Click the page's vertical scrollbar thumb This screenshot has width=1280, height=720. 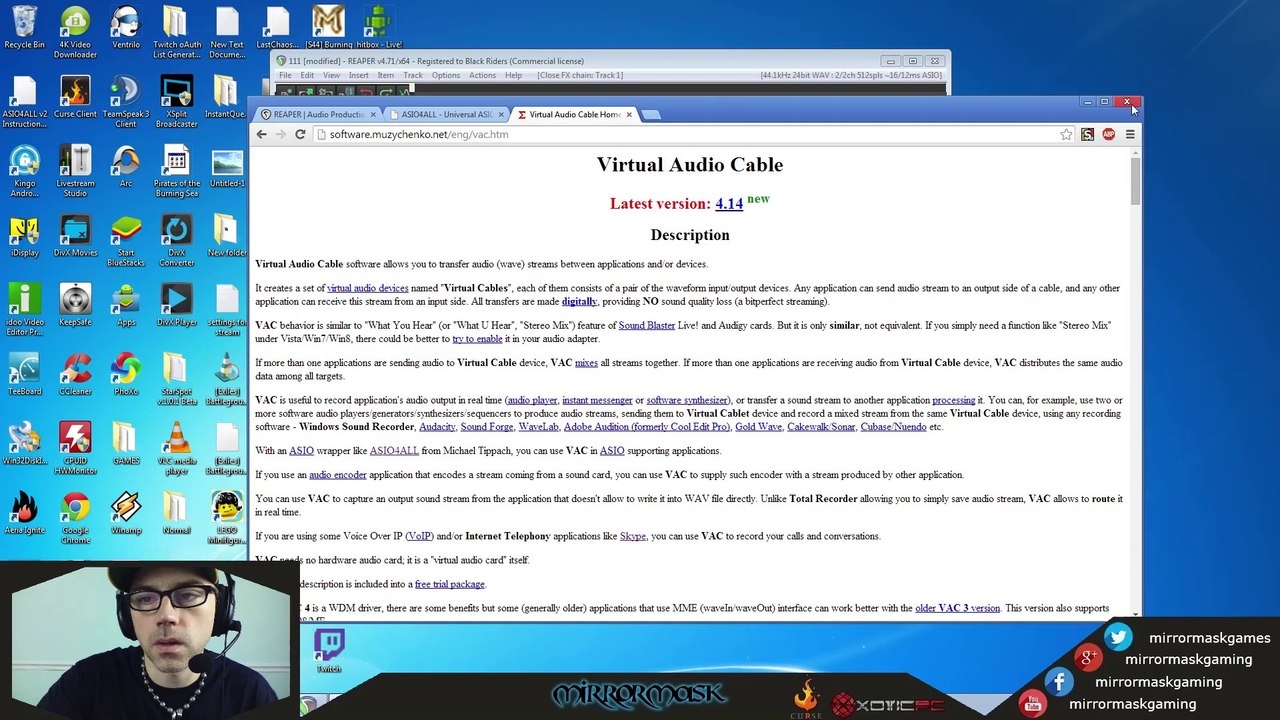click(x=1135, y=180)
